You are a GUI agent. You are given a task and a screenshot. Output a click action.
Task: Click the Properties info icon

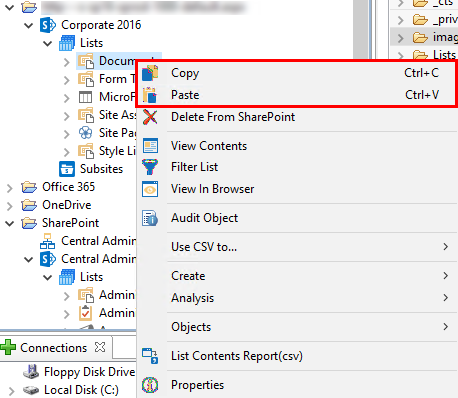pos(150,385)
